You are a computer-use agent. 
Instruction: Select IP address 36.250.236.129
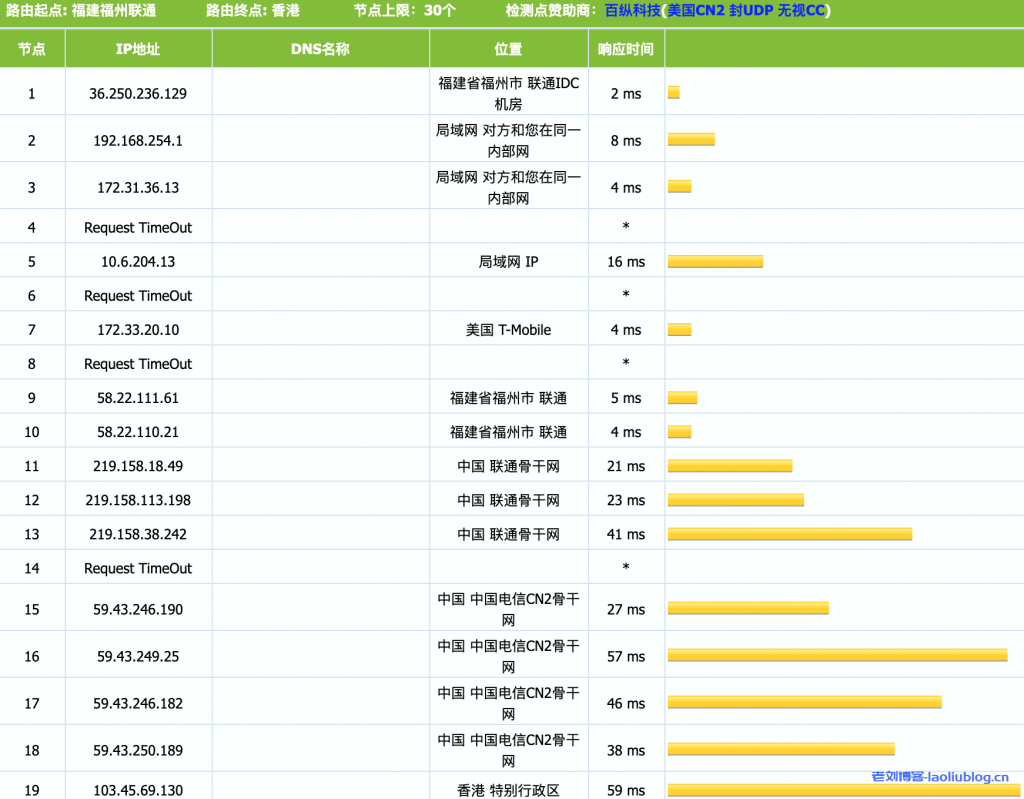[x=138, y=93]
